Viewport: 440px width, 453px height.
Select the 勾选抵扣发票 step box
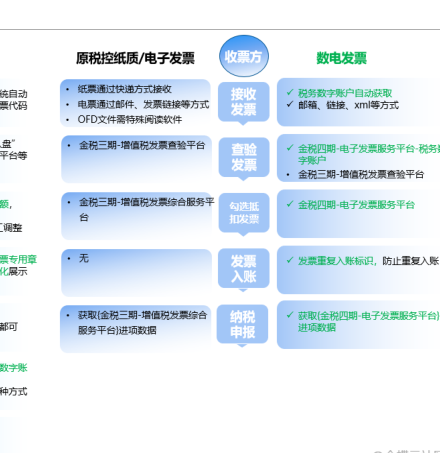point(244,213)
